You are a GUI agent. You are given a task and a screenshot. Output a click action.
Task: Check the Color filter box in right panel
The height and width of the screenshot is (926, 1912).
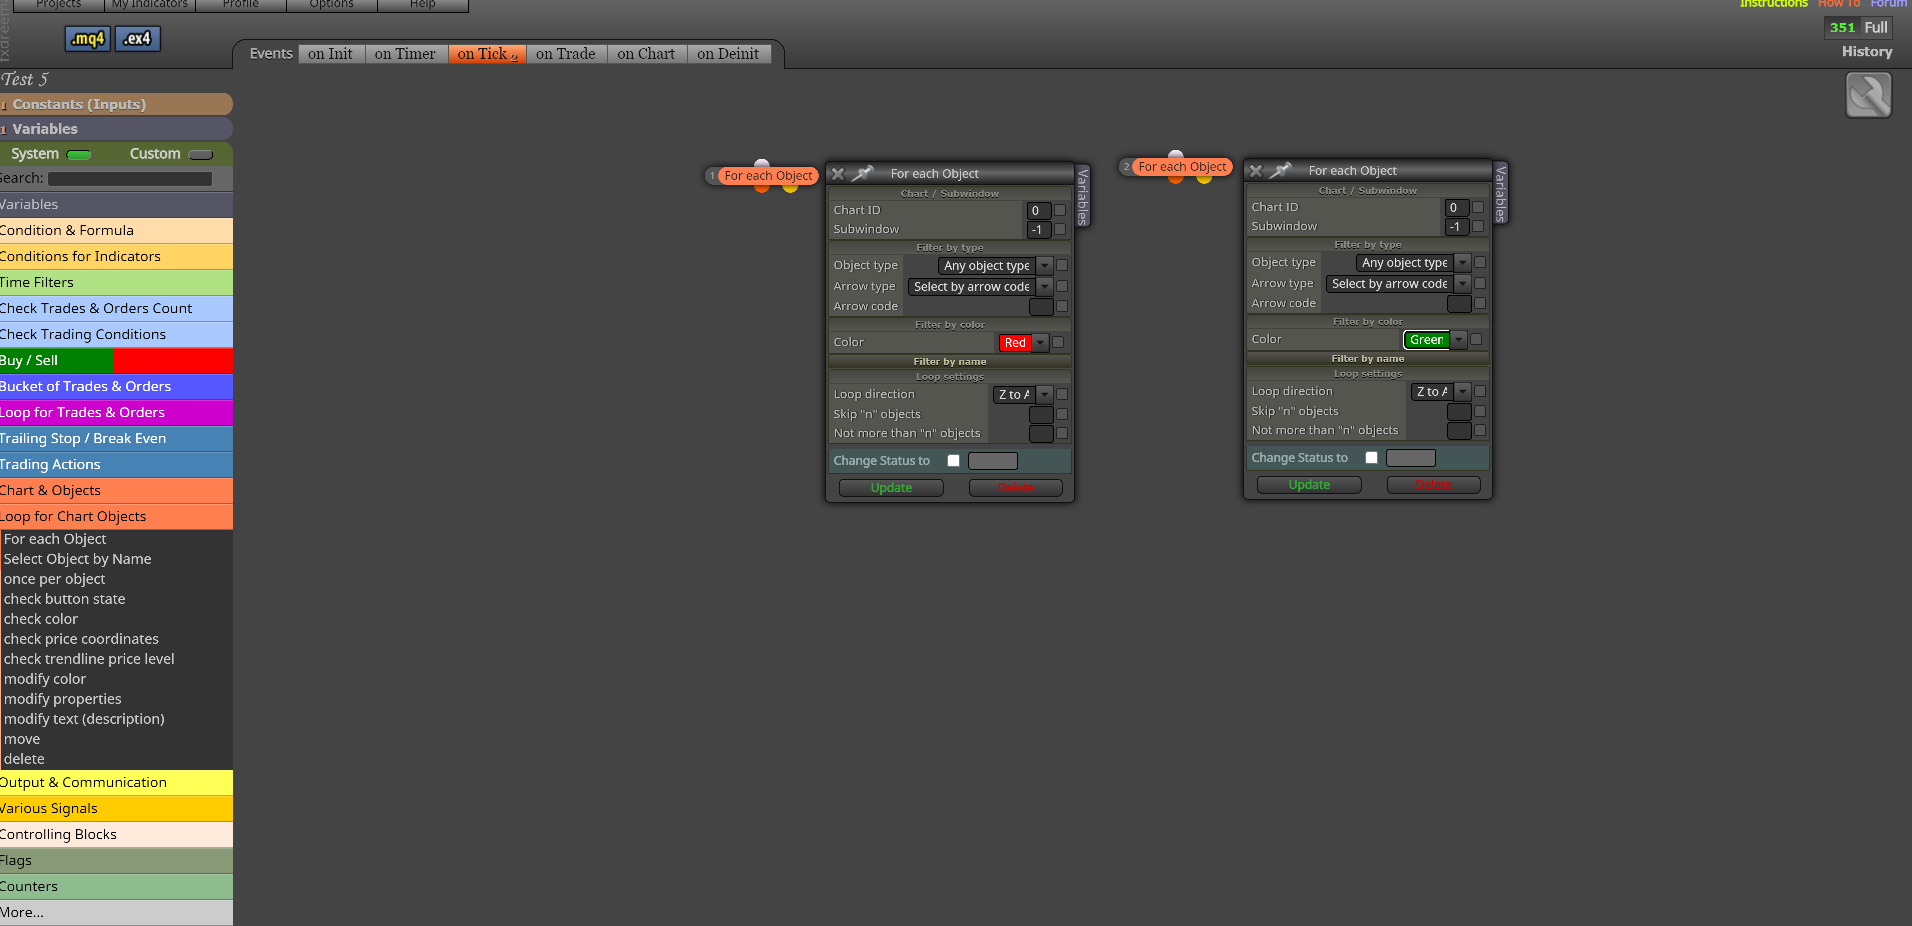pos(1476,339)
